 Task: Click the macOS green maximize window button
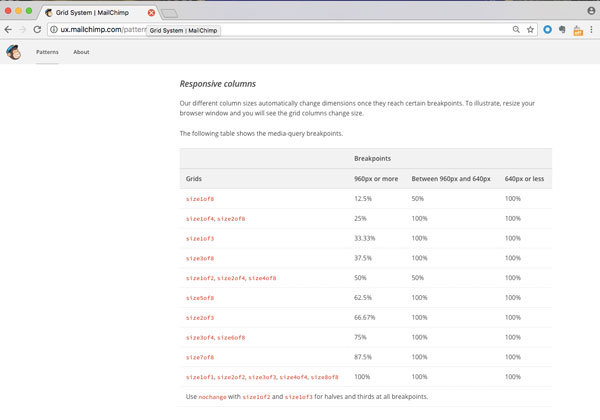pyautogui.click(x=29, y=11)
